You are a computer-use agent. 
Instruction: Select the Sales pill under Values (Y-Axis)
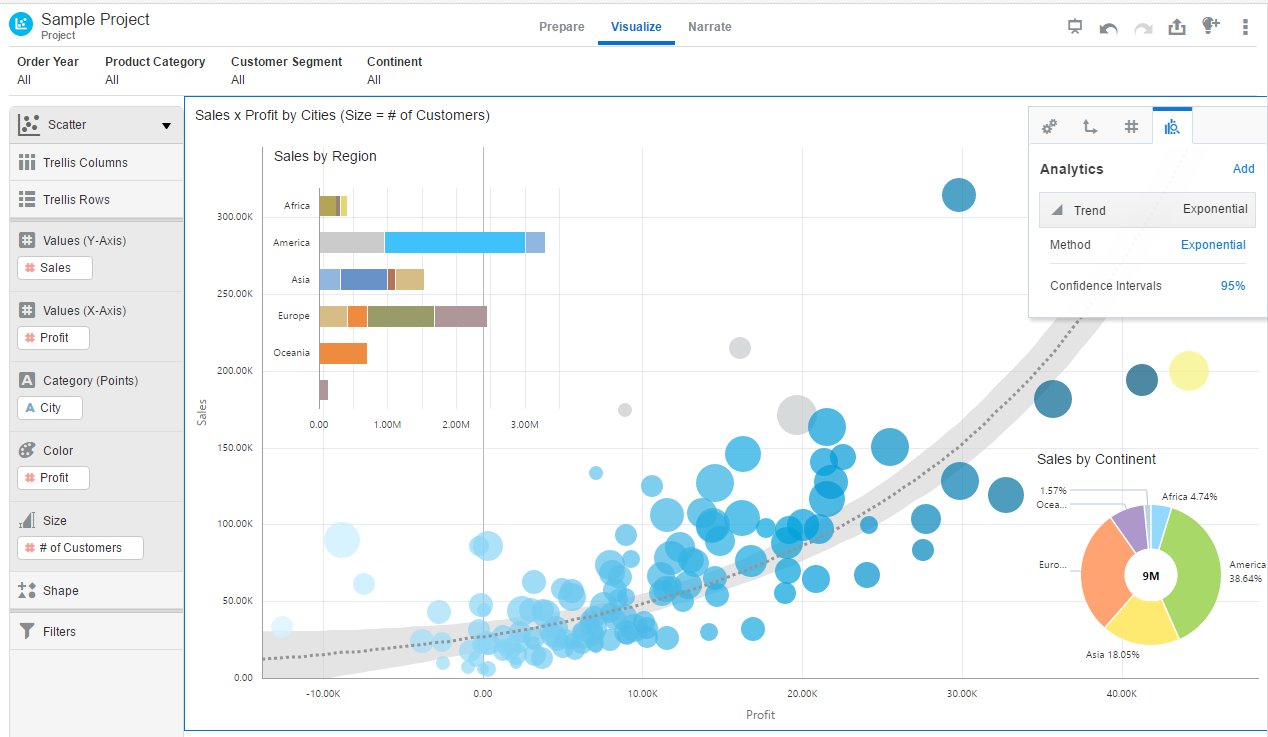[x=55, y=268]
